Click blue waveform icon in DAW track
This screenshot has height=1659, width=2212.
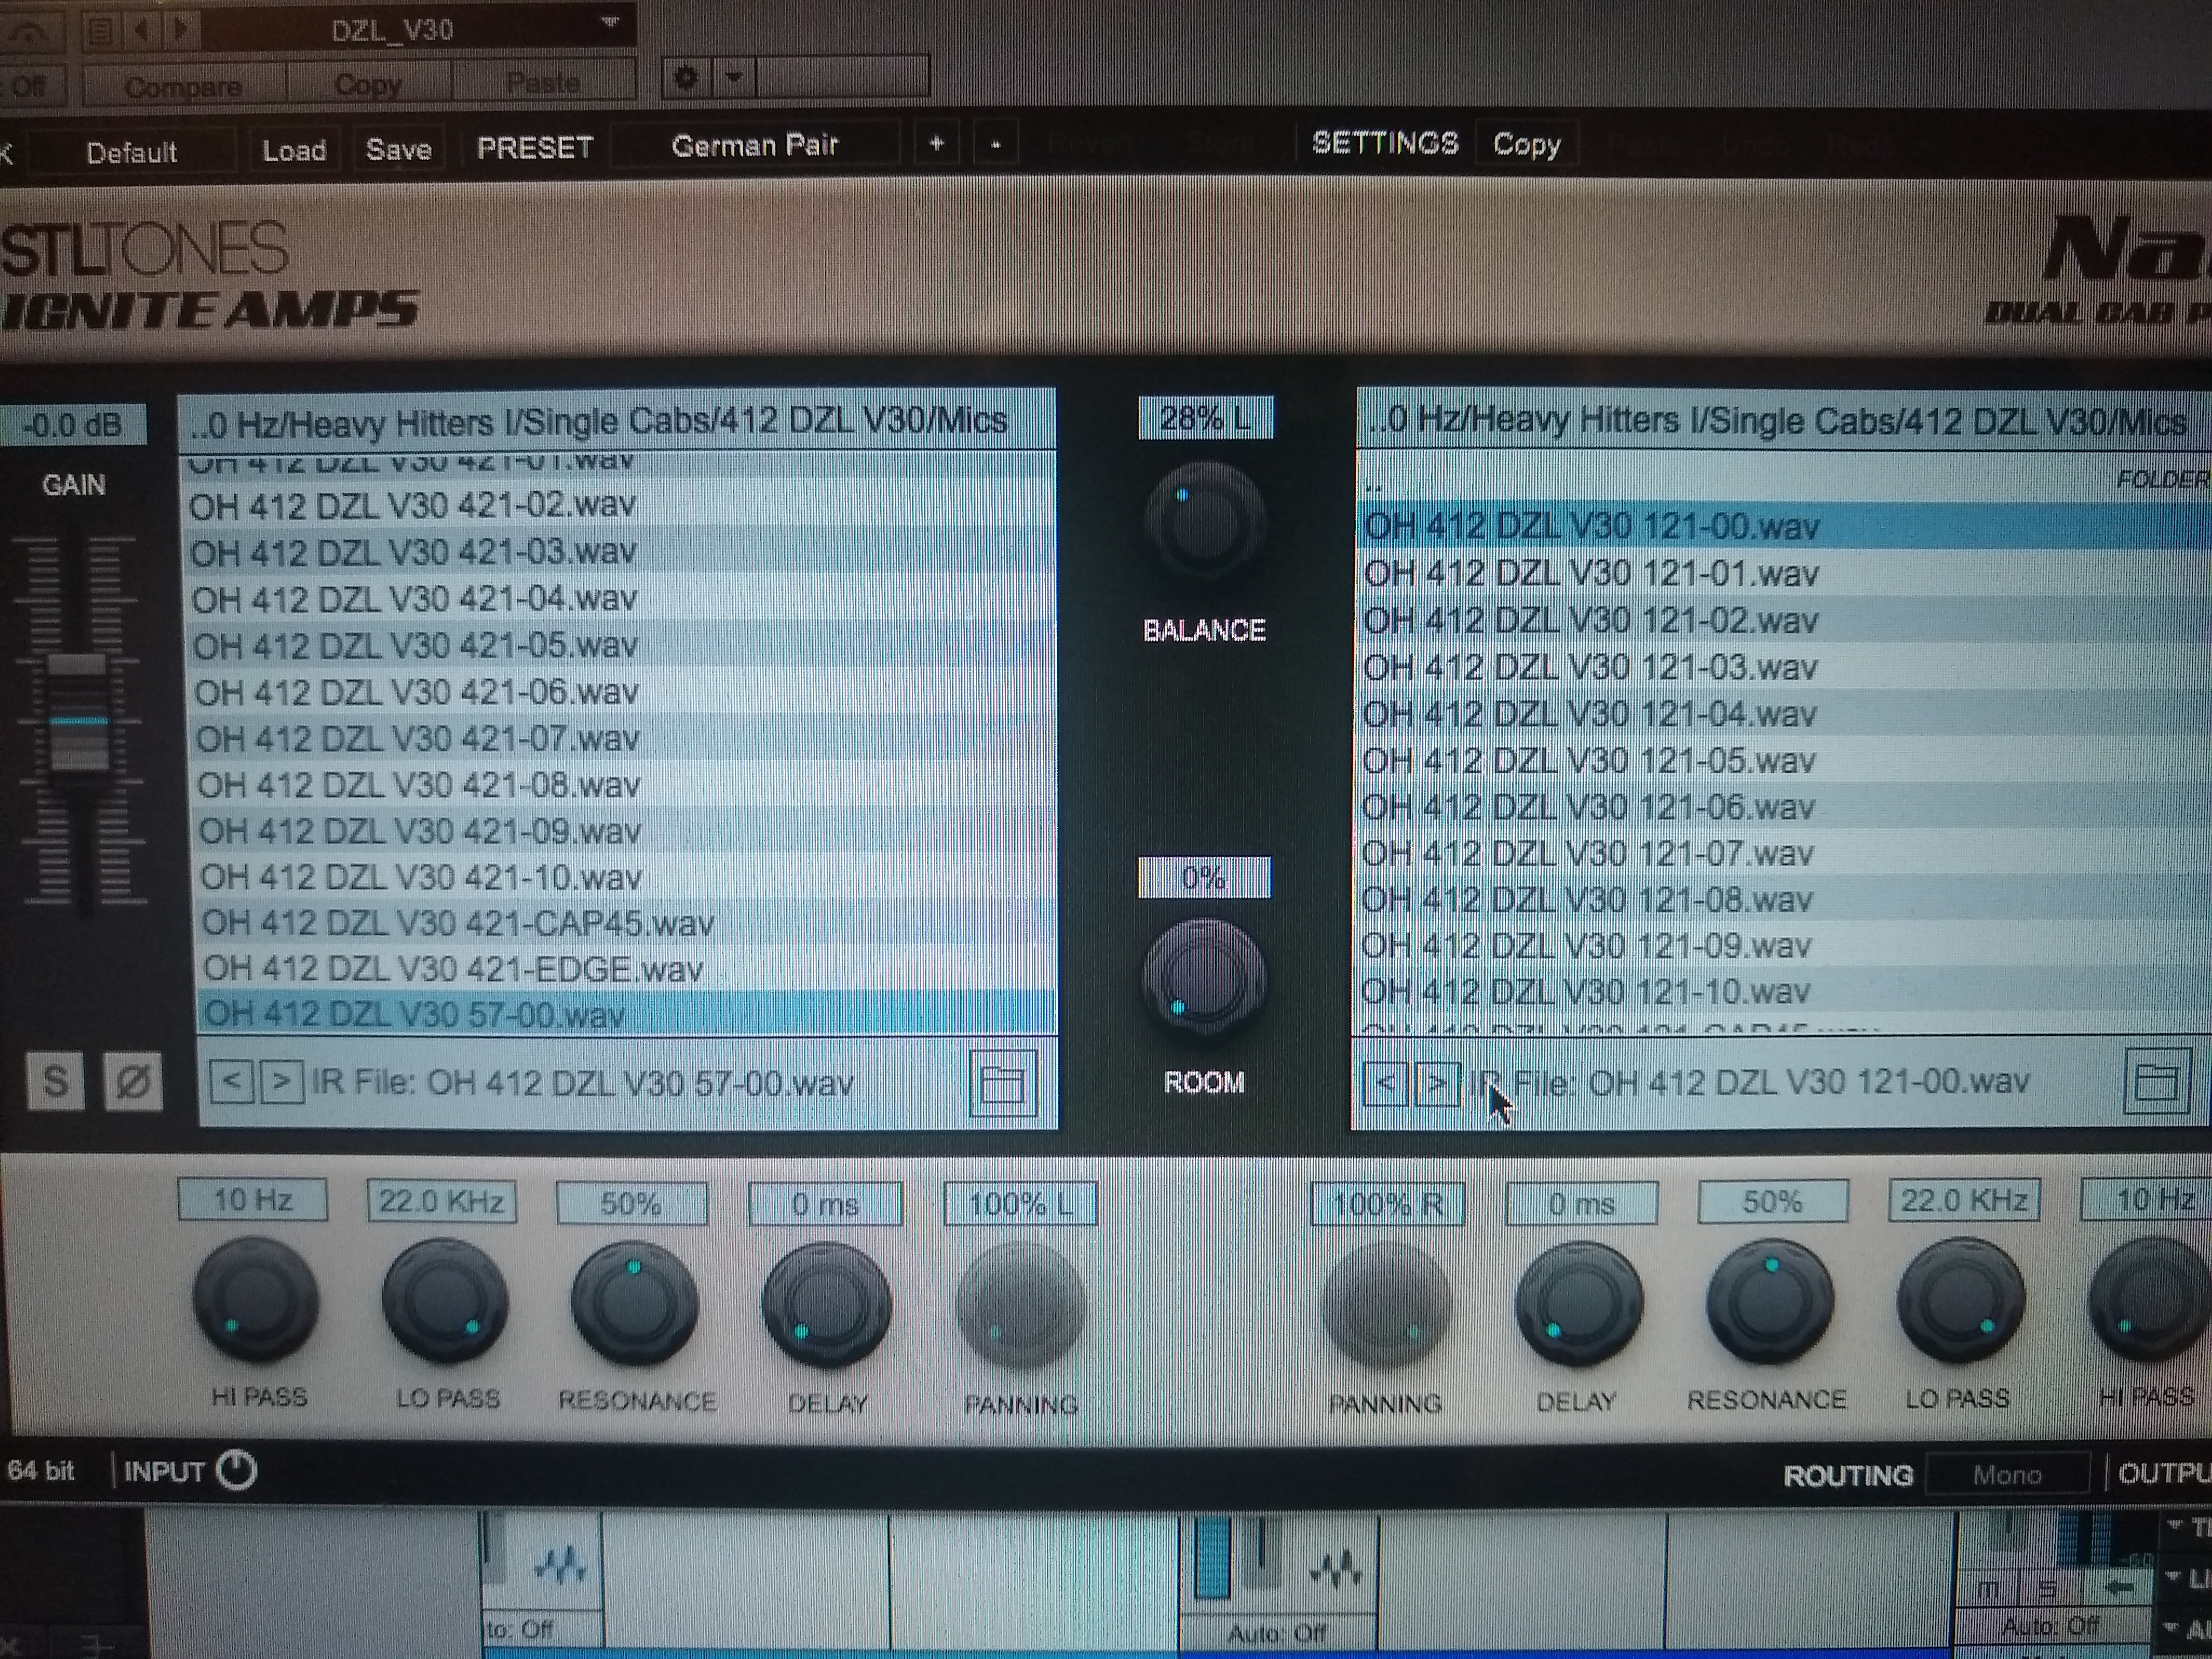pyautogui.click(x=560, y=1565)
